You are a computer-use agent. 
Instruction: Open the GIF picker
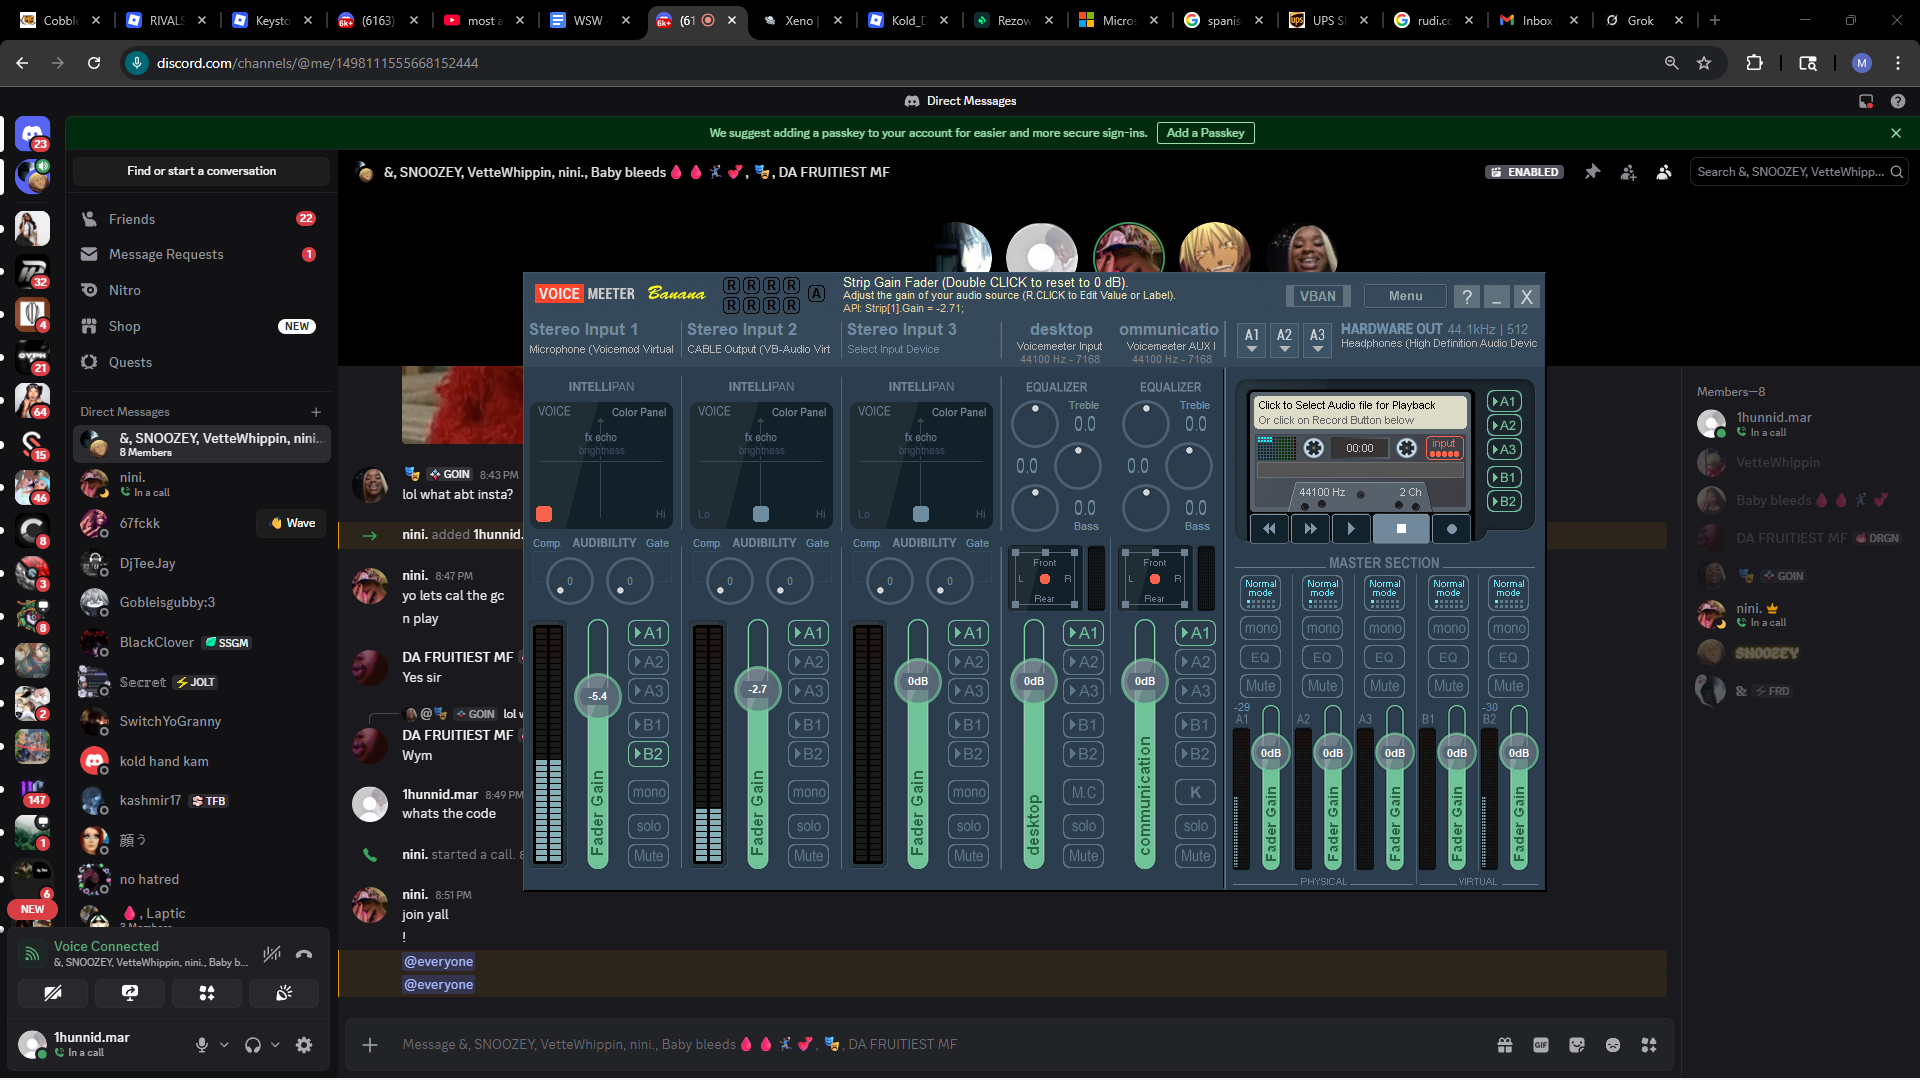pos(1541,1045)
